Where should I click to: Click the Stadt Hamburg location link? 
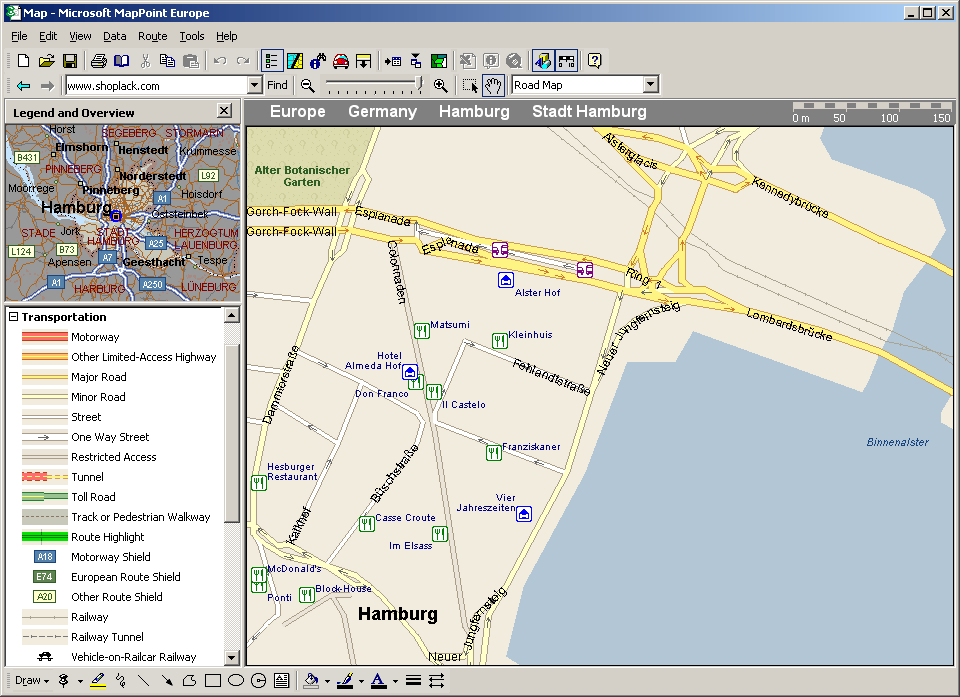point(589,111)
